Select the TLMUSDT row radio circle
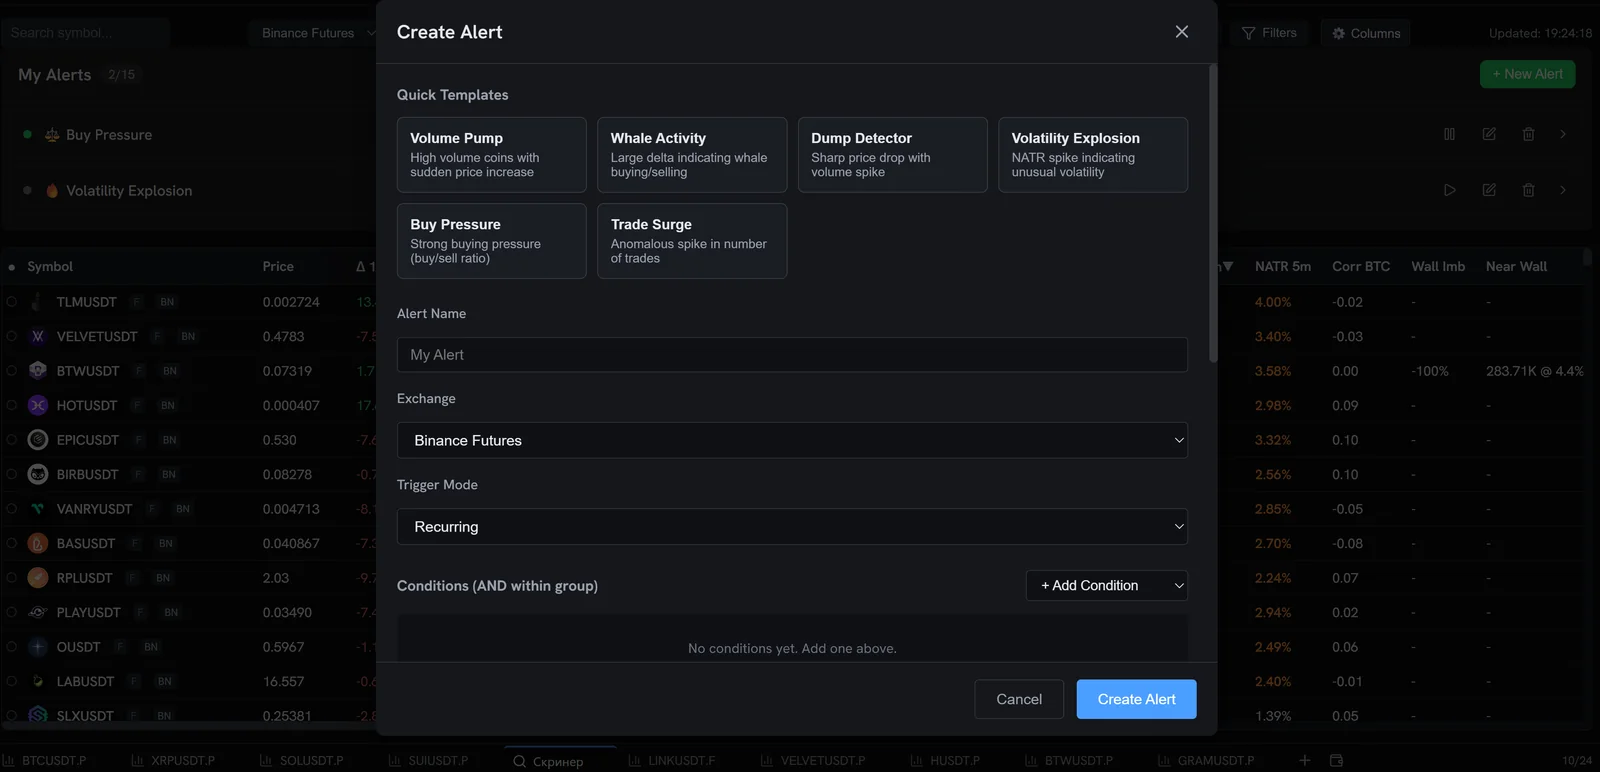The image size is (1600, 772). (12, 302)
